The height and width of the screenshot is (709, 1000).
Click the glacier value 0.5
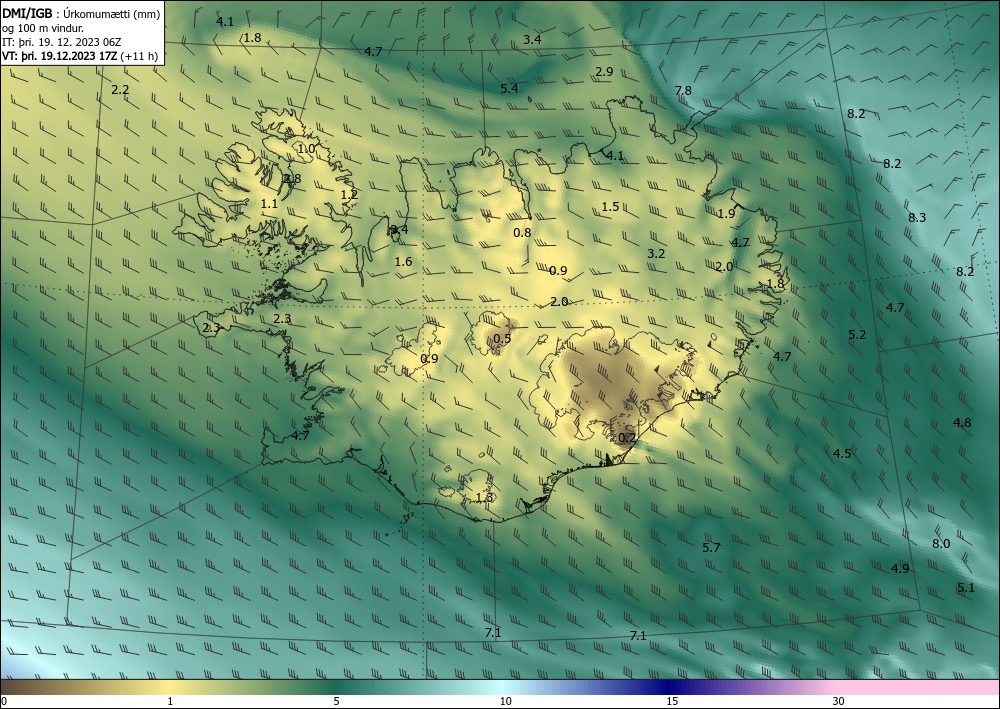[x=503, y=339]
